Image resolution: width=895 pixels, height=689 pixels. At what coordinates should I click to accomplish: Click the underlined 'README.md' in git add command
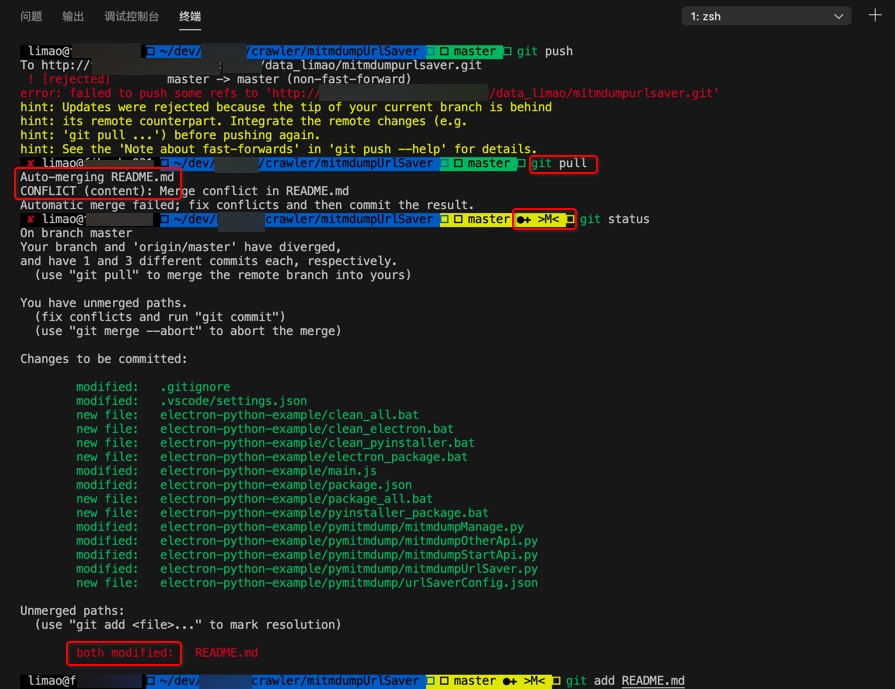pos(653,680)
